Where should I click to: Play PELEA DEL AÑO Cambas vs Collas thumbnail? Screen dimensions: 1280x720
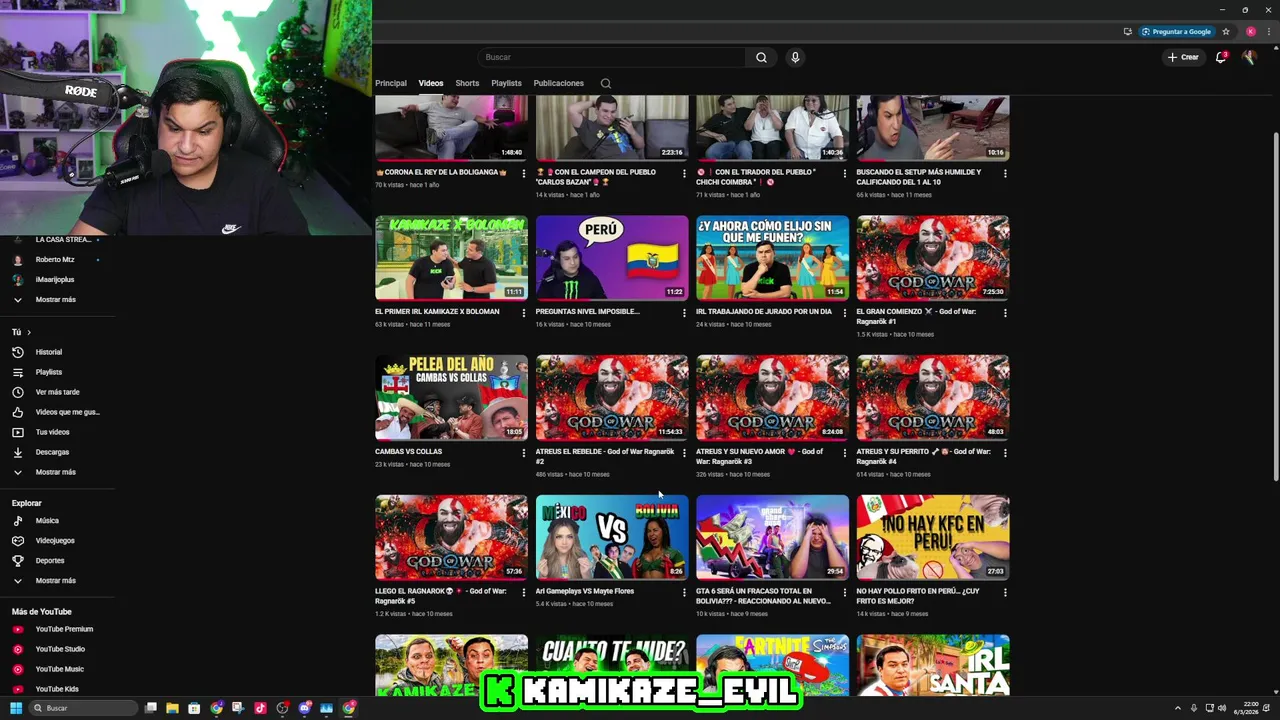pyautogui.click(x=451, y=397)
